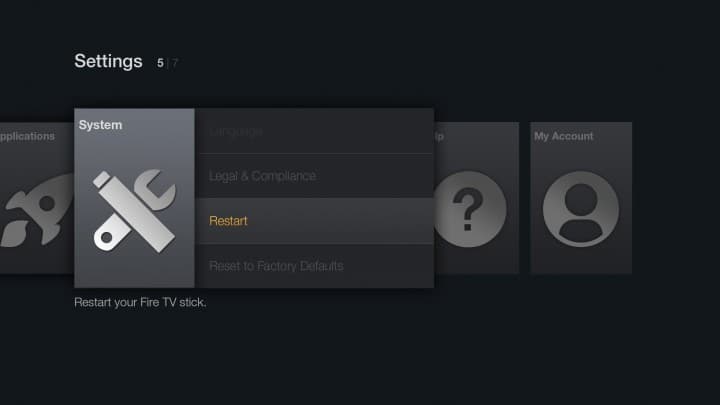Click the My Account tile label

(x=563, y=136)
